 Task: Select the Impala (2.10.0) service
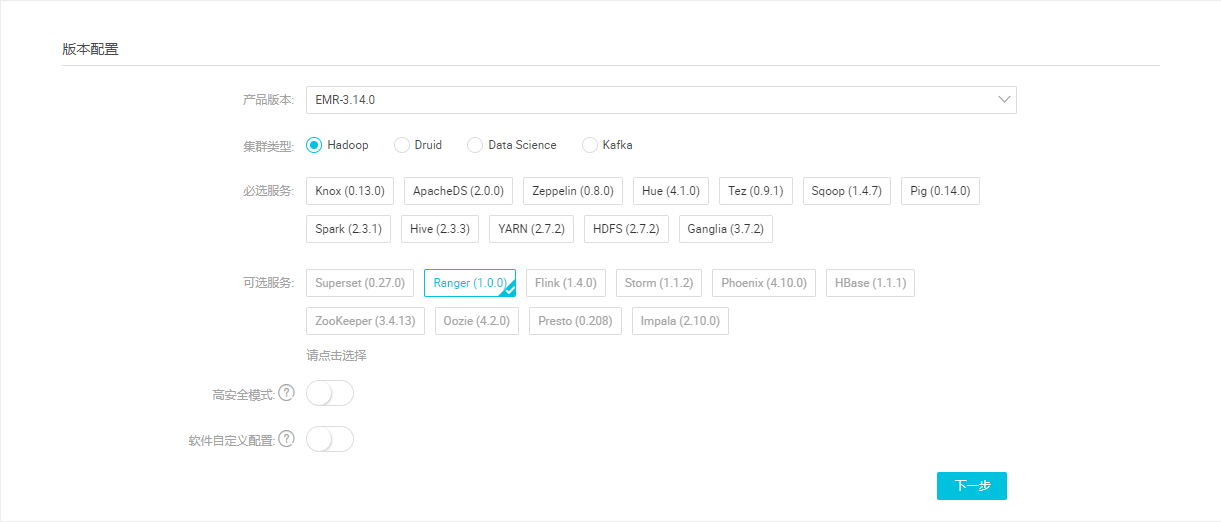click(x=680, y=321)
